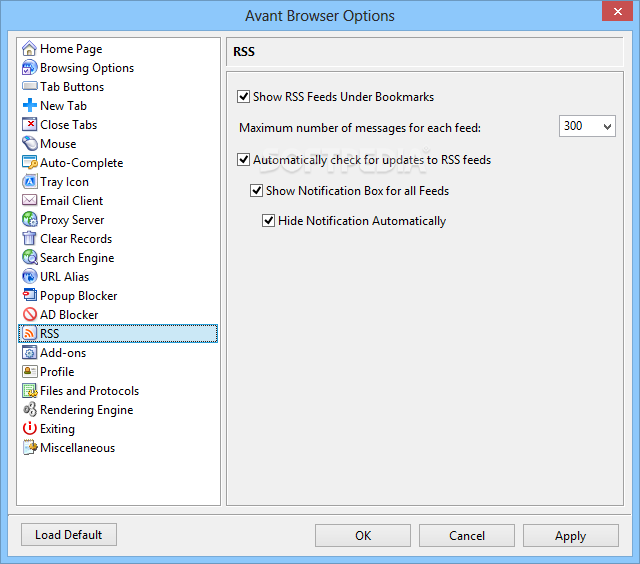Select Browsing Options in the sidebar
The image size is (640, 564).
(x=87, y=68)
